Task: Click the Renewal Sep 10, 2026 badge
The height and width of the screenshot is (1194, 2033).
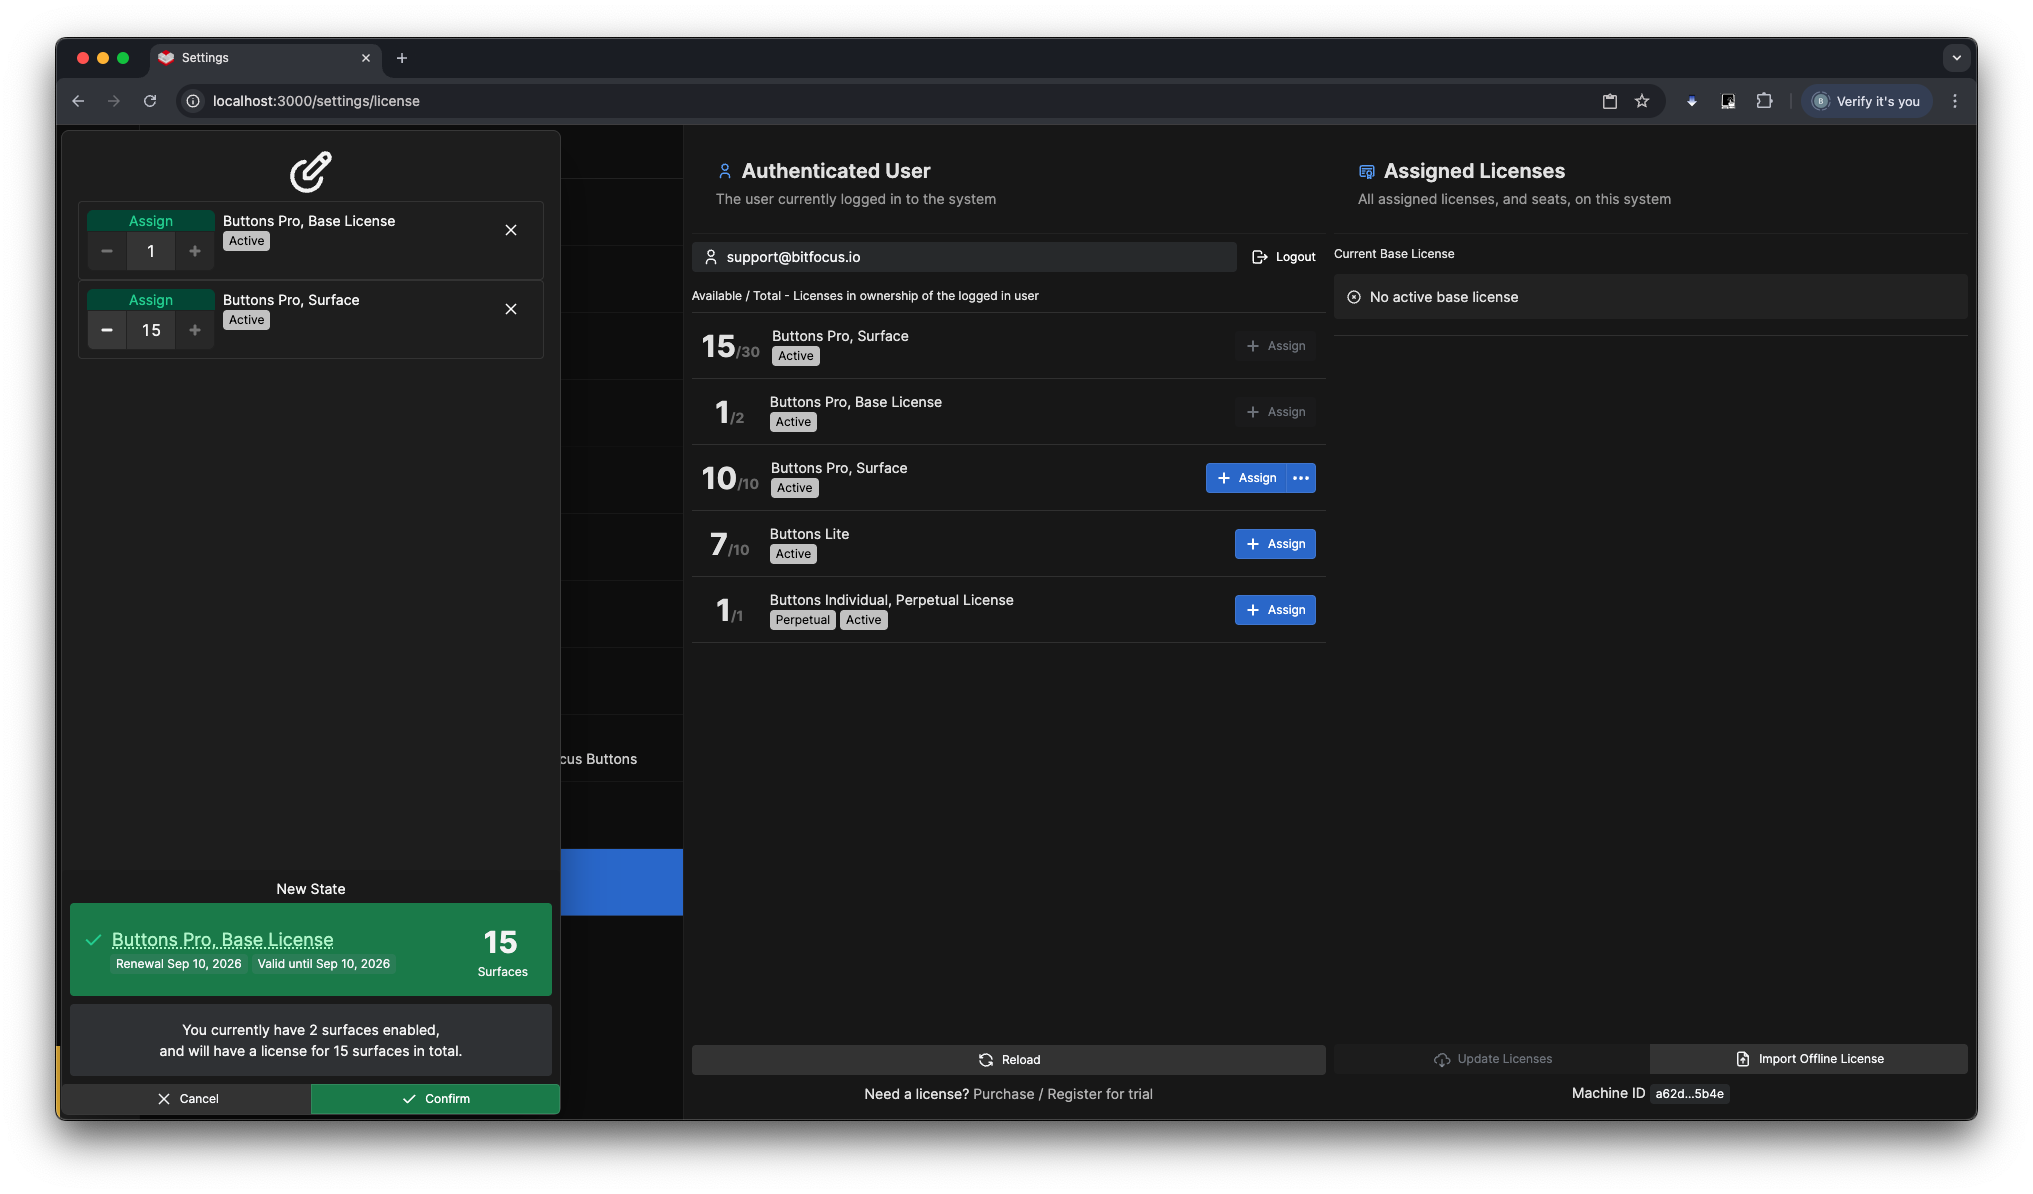Action: tap(179, 964)
